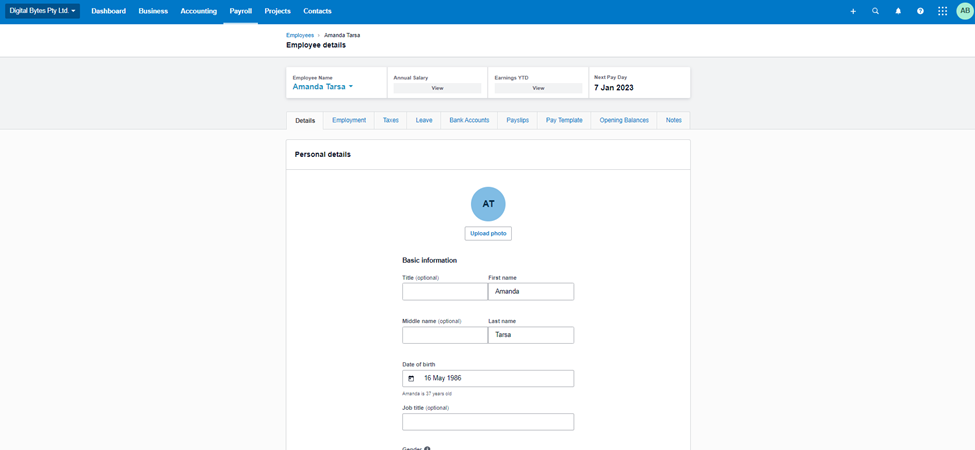Screen dimensions: 975x450
Task: Open the AB user avatar menu
Action: (964, 11)
